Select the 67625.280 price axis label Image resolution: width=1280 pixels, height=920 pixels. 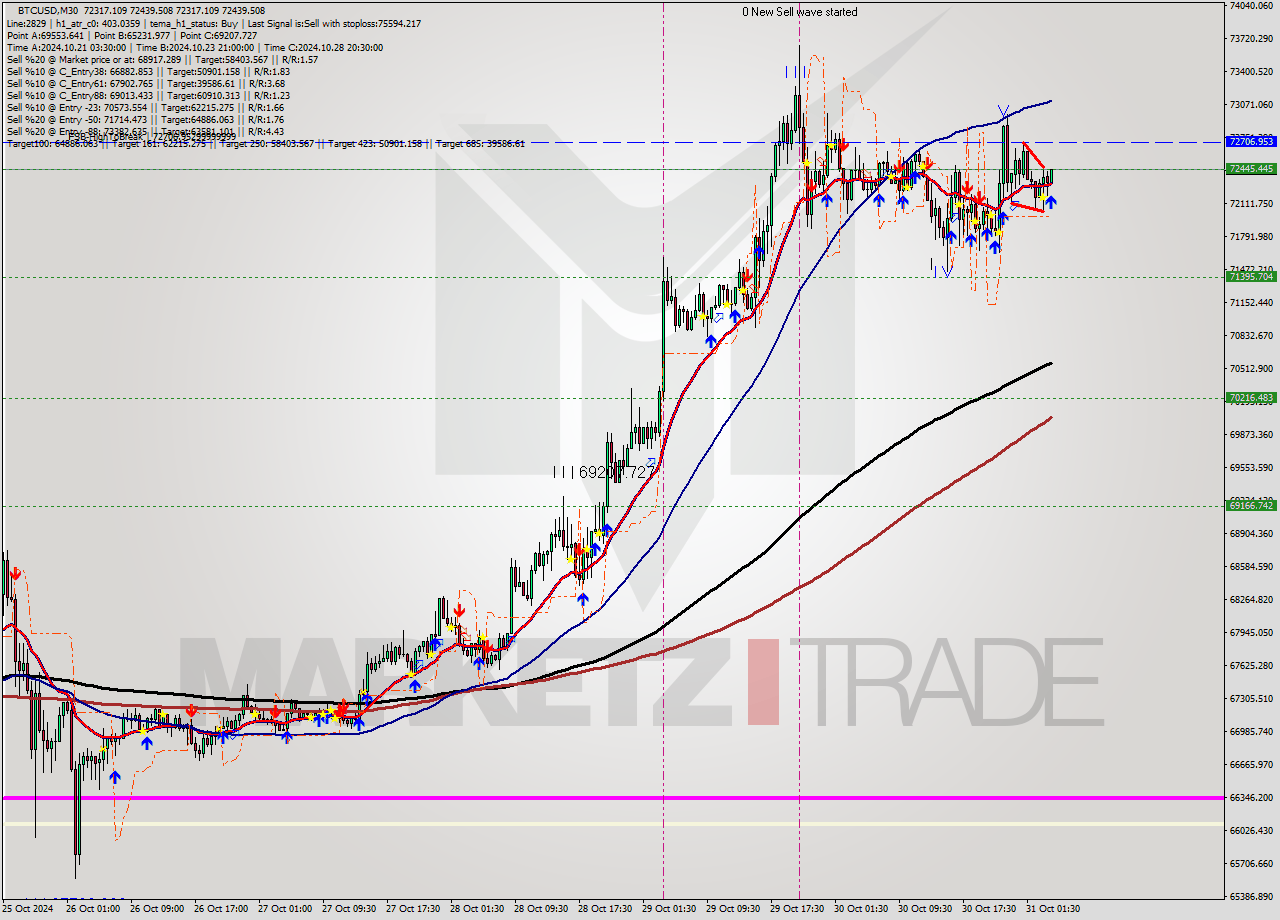point(1251,665)
